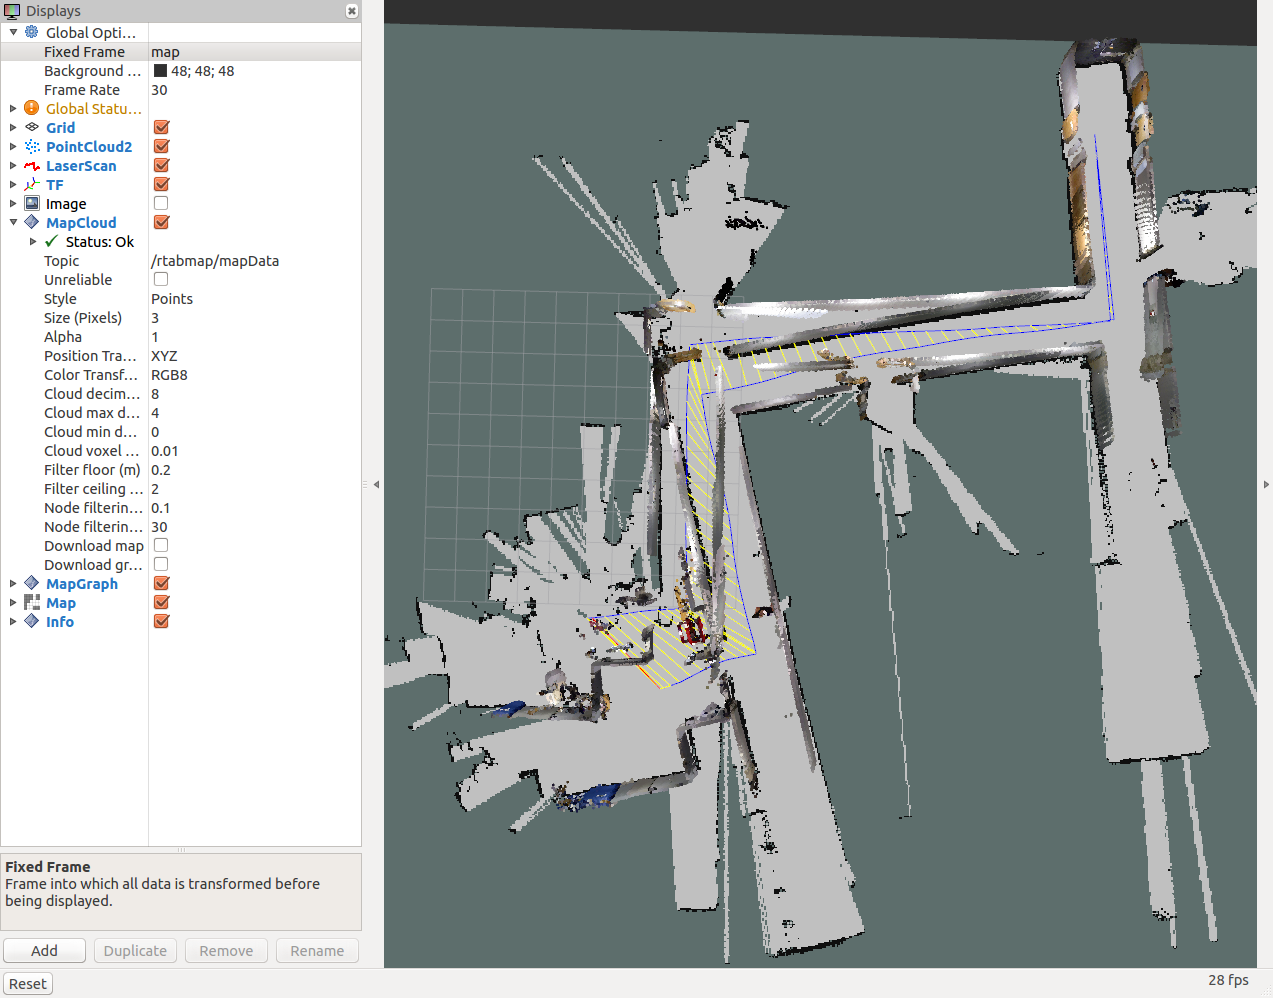Expand the Status: Ok entry

pos(33,242)
